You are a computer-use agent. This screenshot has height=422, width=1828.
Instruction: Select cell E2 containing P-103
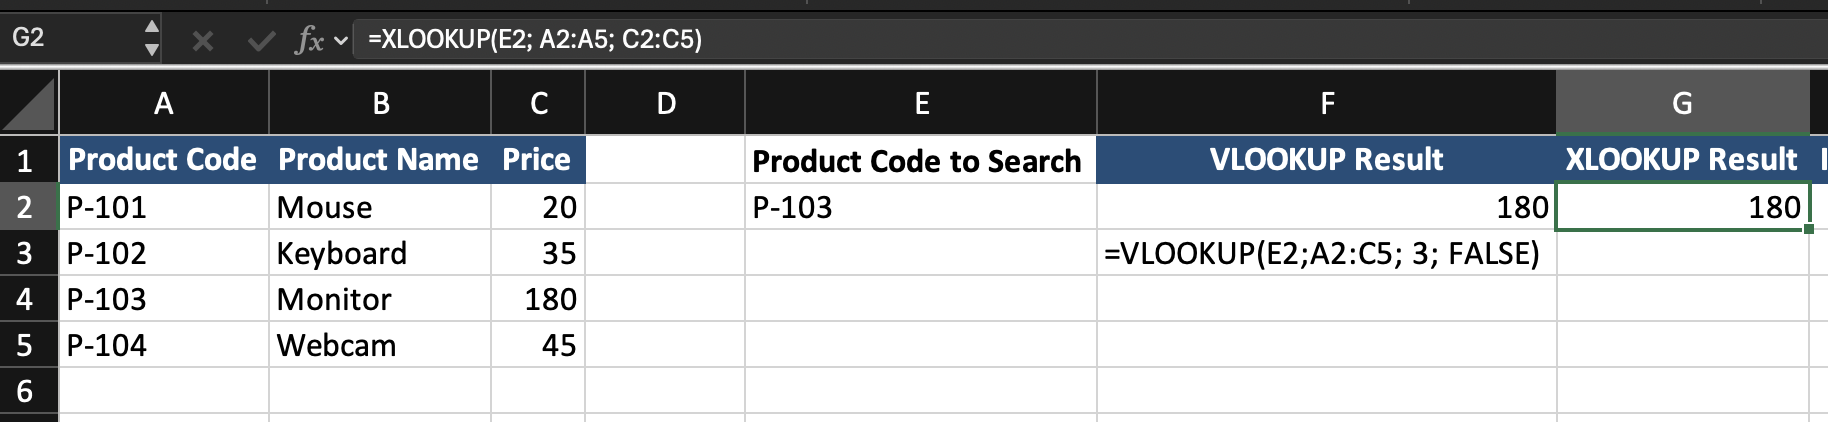(920, 207)
